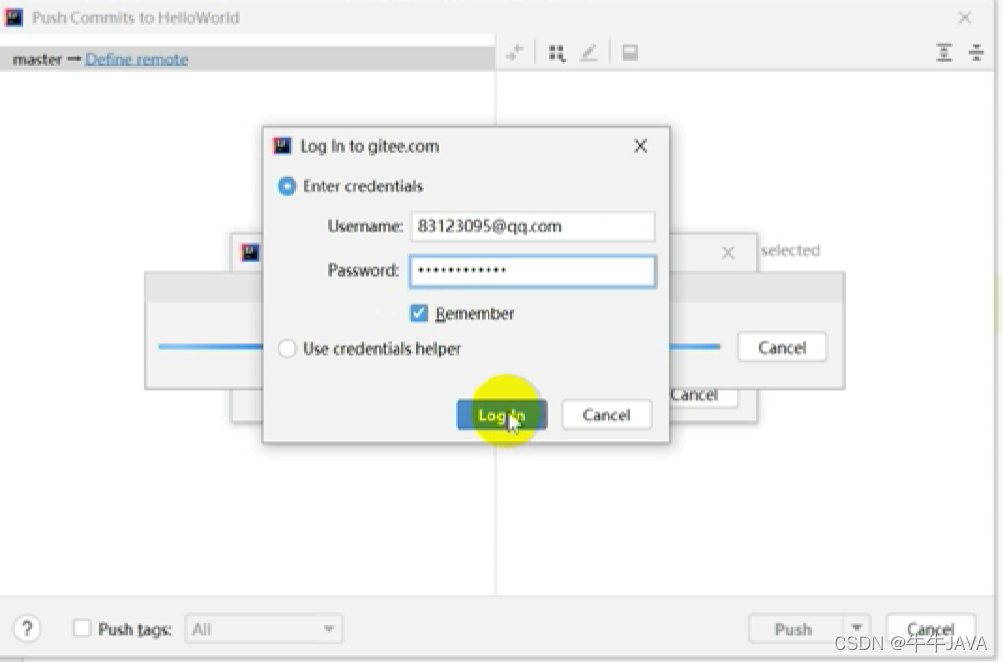
Task: Close the dialog behind the login window
Action: tap(727, 253)
